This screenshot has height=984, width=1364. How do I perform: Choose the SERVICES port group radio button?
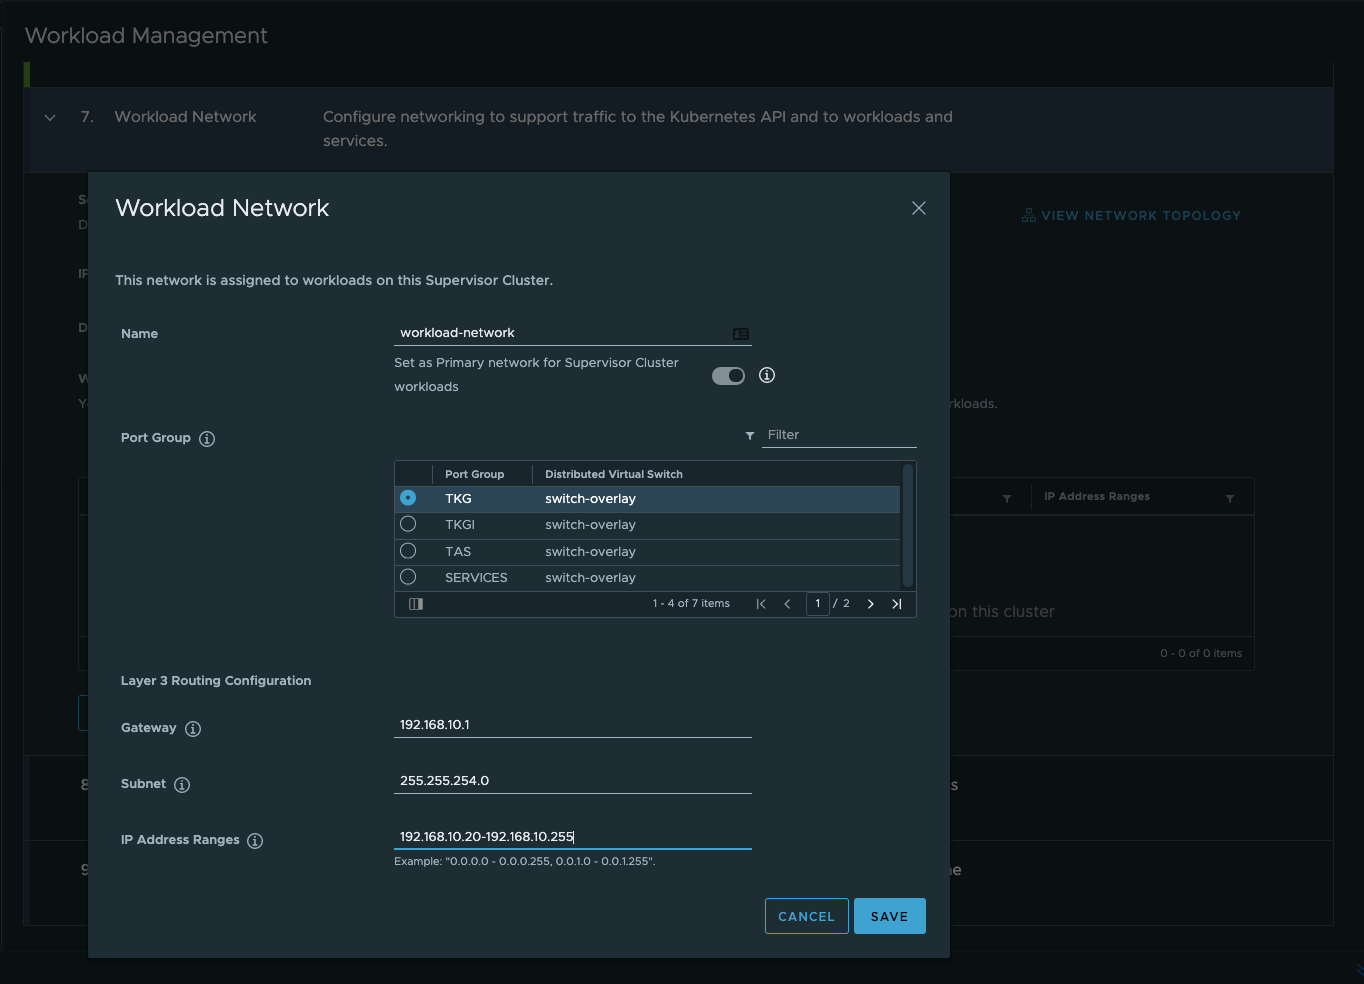(x=408, y=577)
